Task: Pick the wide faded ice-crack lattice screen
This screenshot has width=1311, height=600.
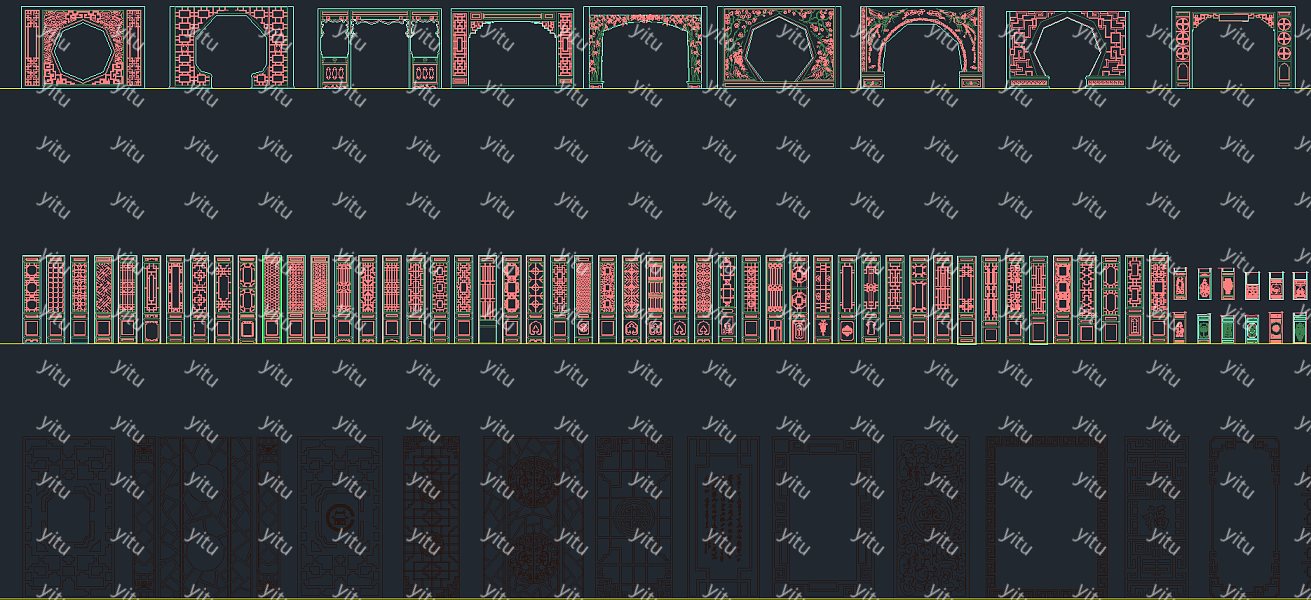Action: click(207, 516)
